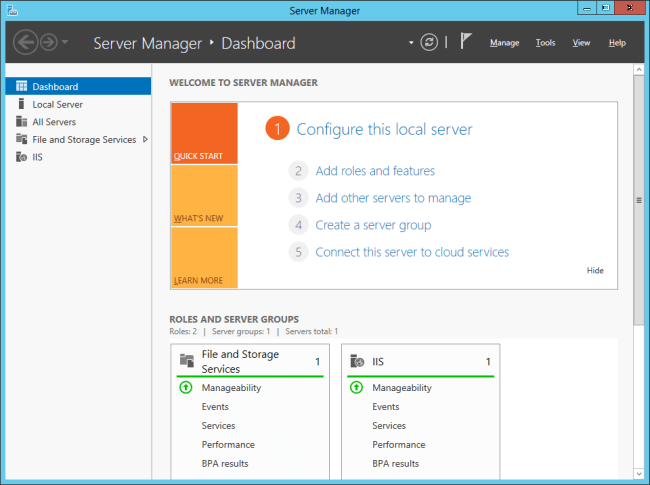
Task: Click the scrollbar down arrow
Action: coord(639,473)
